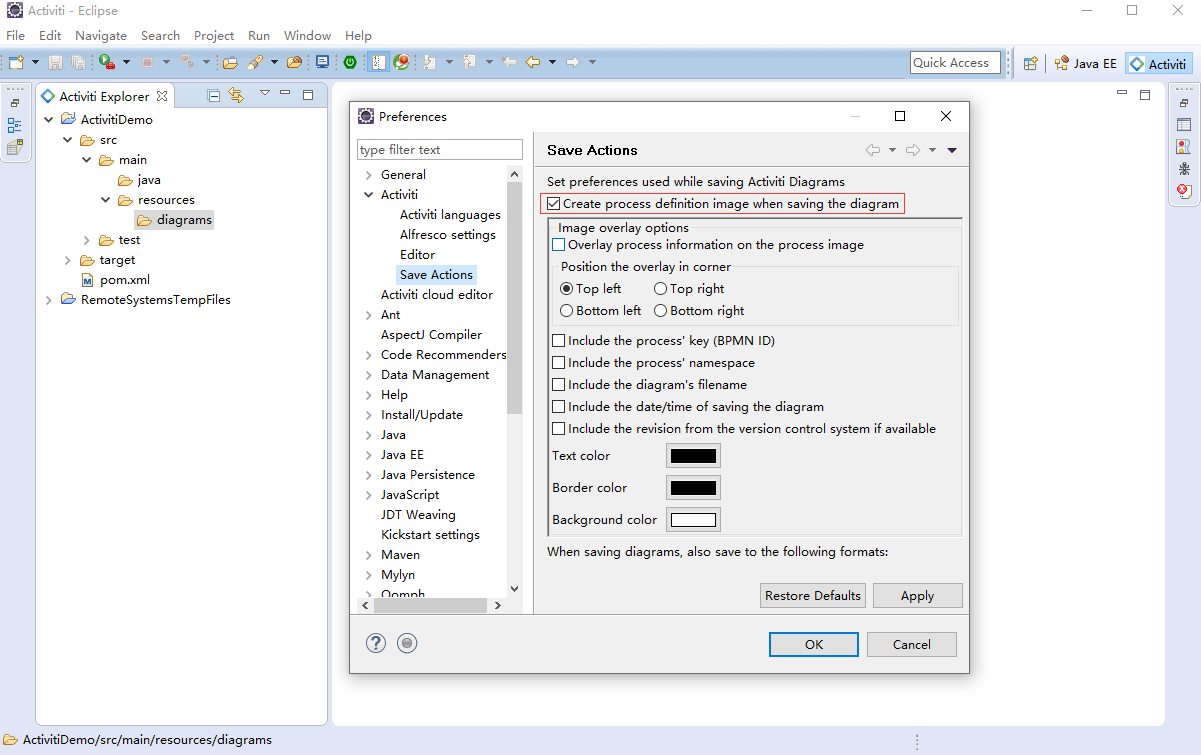Viewport: 1201px width, 755px height.
Task: Click the green power button toolbar icon
Action: pos(350,62)
